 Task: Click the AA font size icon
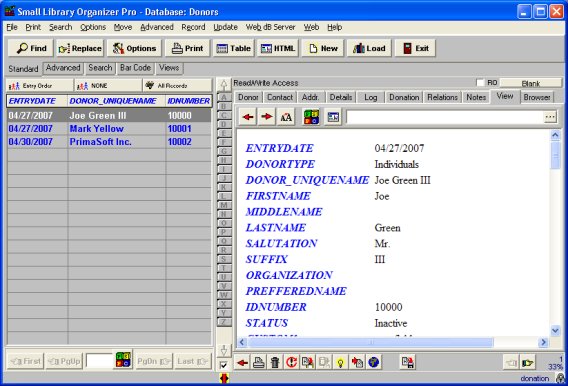pos(286,117)
